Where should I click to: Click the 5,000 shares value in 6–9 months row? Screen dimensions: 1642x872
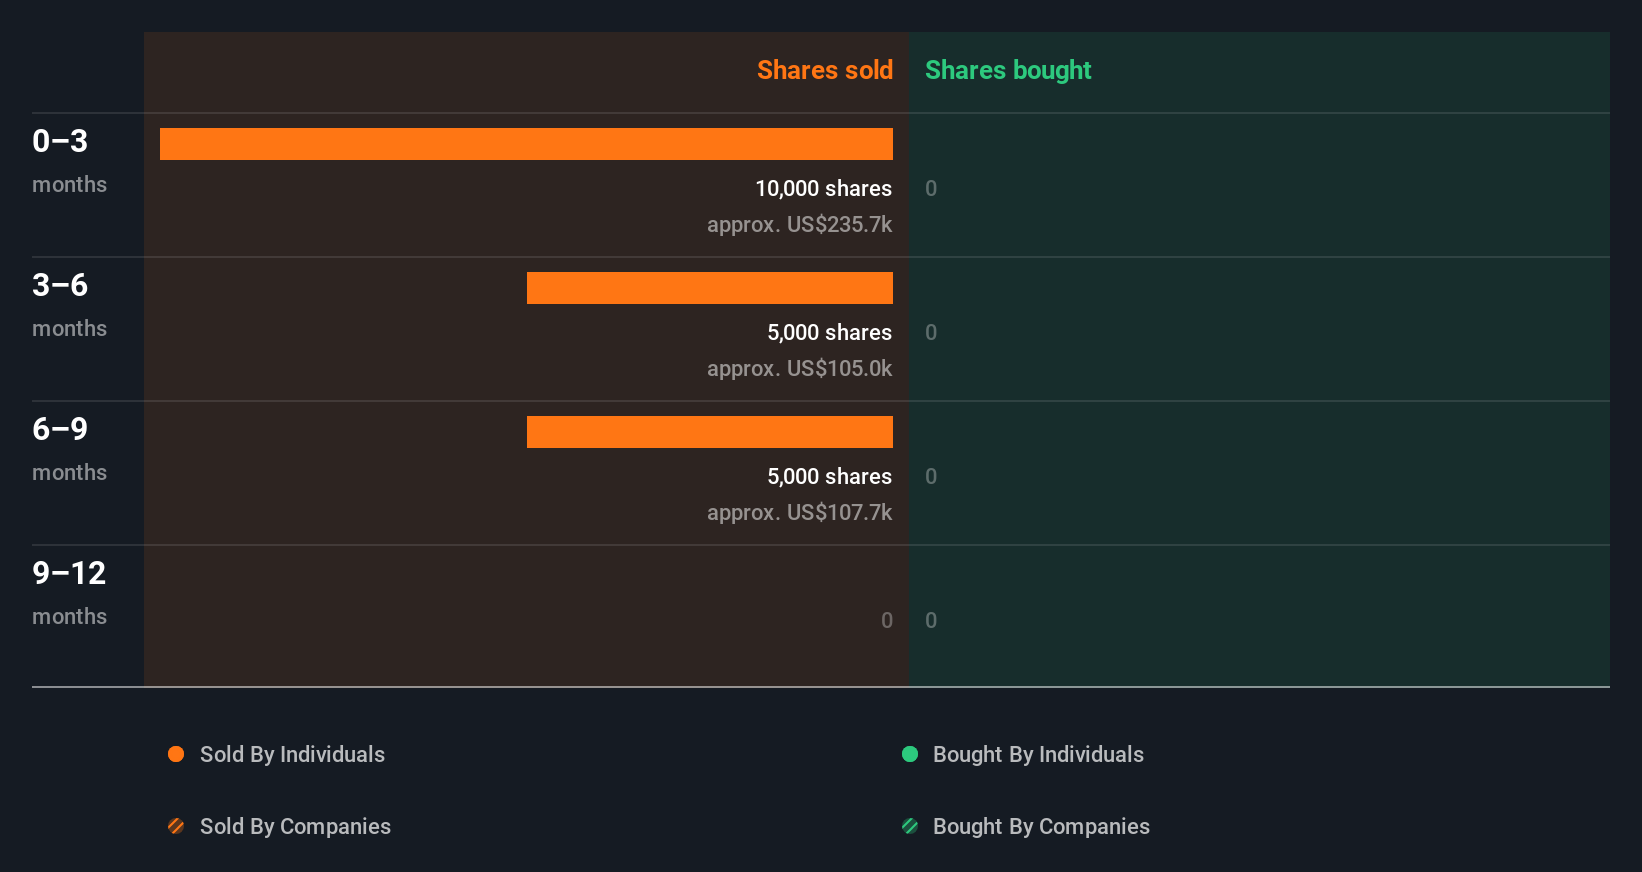point(829,476)
